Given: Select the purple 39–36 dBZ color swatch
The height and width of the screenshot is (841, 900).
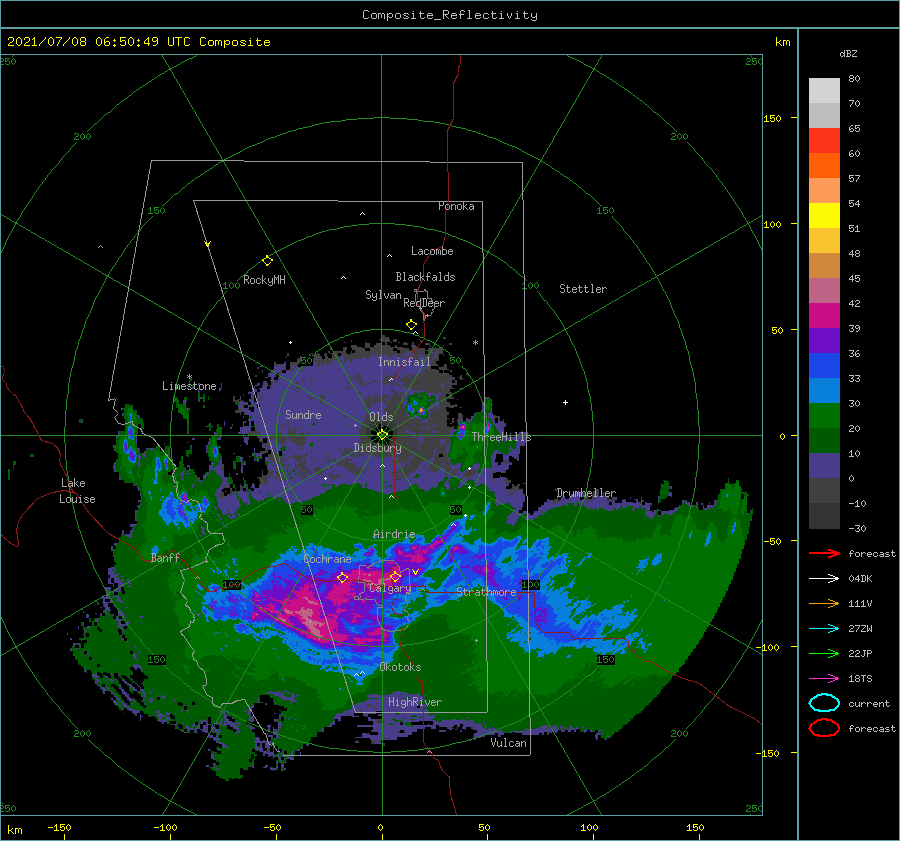Looking at the screenshot, I should coord(824,340).
